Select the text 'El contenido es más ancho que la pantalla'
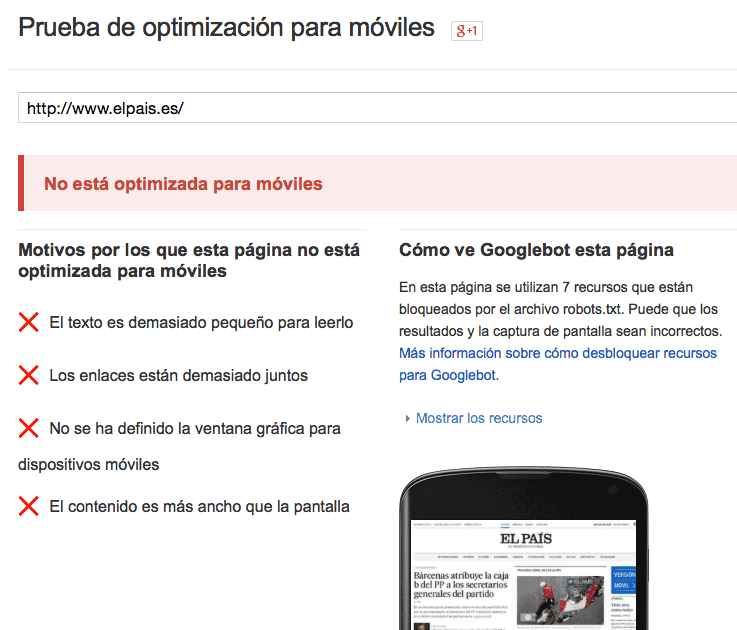Screen dimensions: 737x630 coord(199,506)
